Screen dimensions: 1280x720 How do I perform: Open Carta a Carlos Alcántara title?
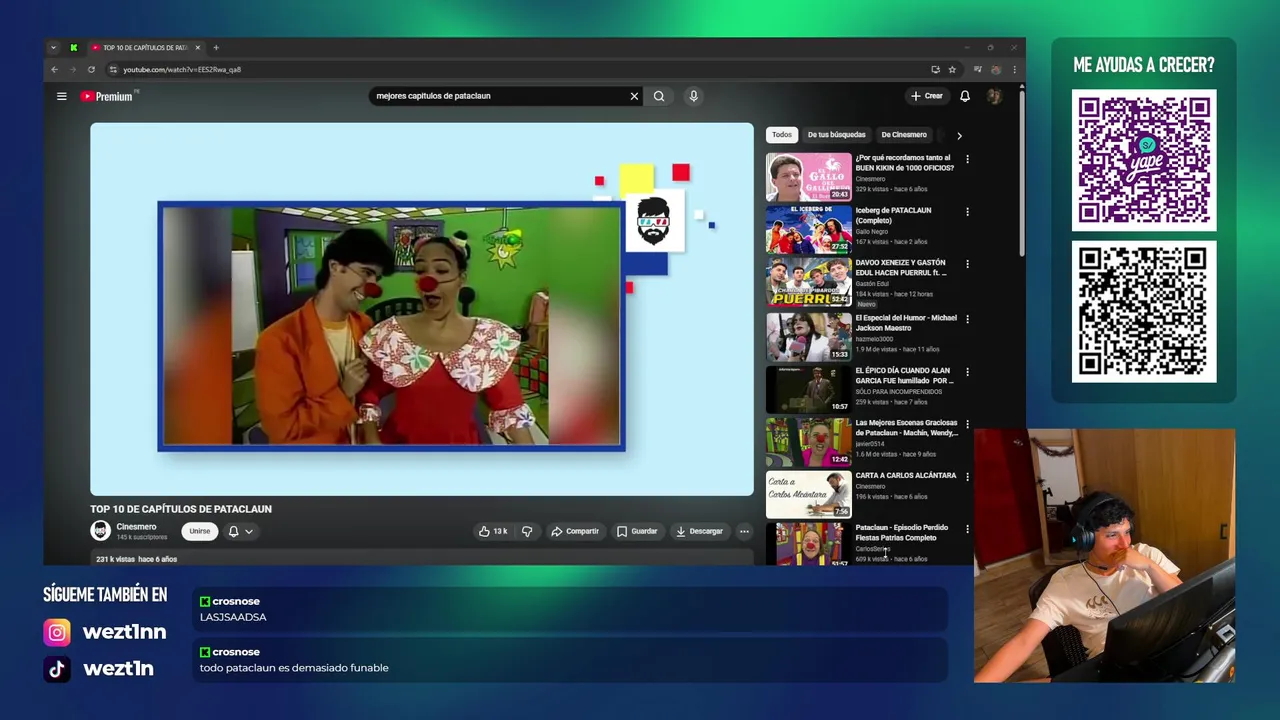(x=906, y=476)
